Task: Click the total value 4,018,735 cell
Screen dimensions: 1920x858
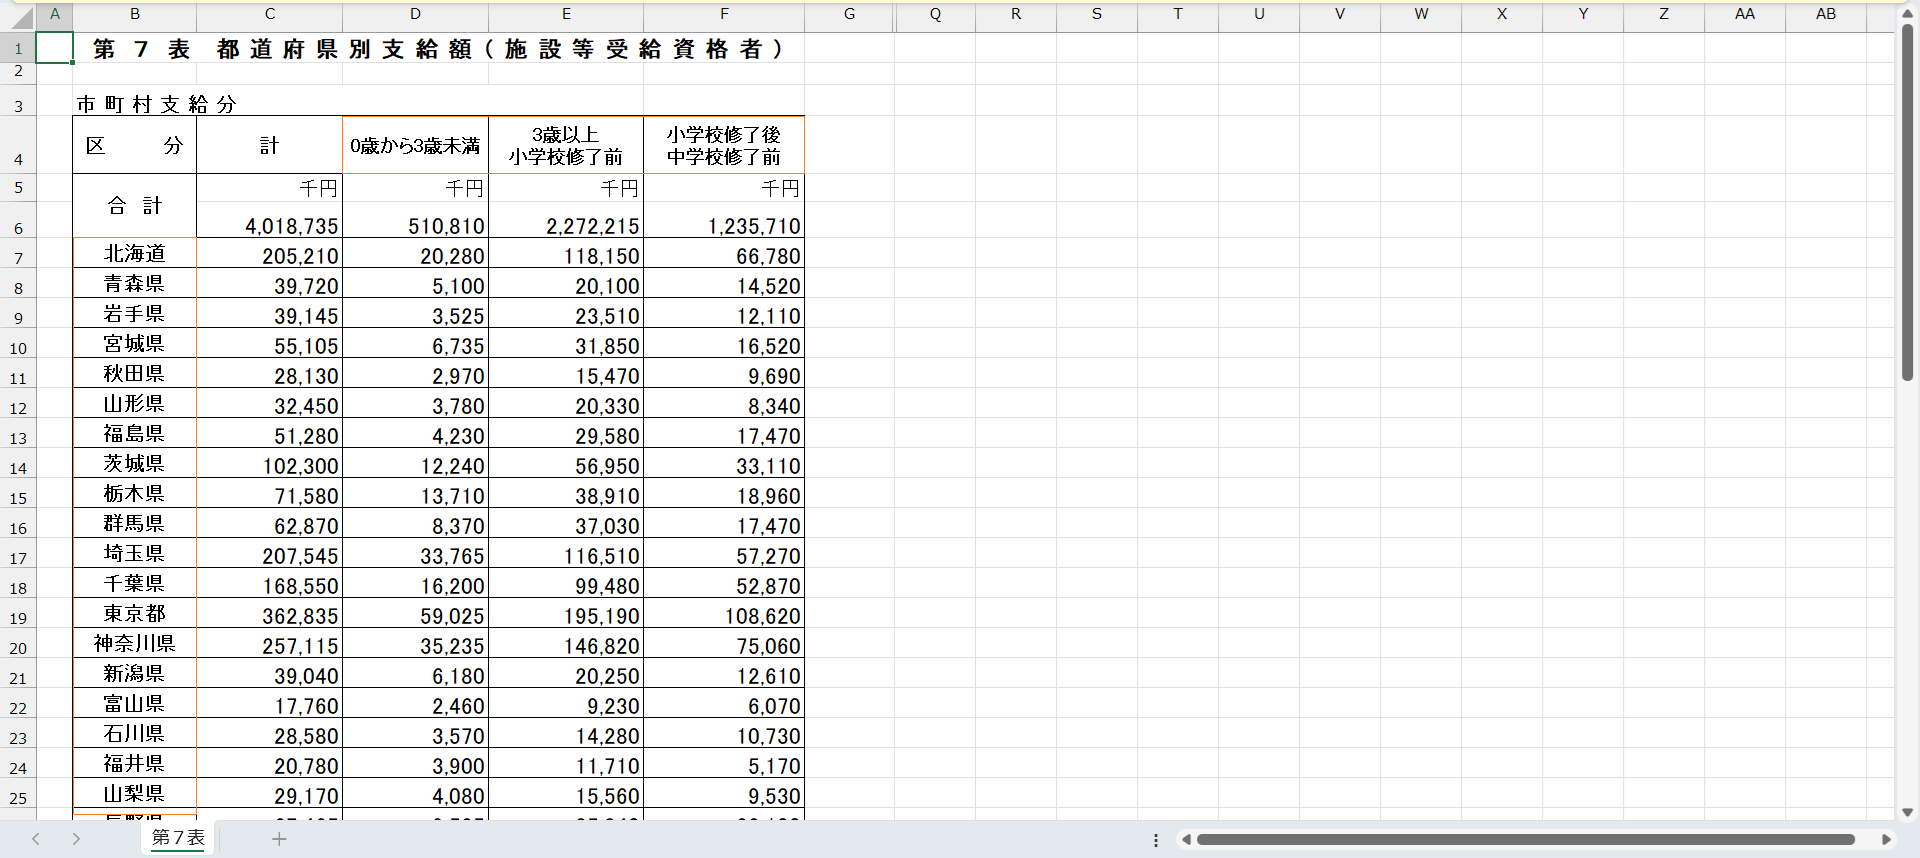Action: click(270, 226)
